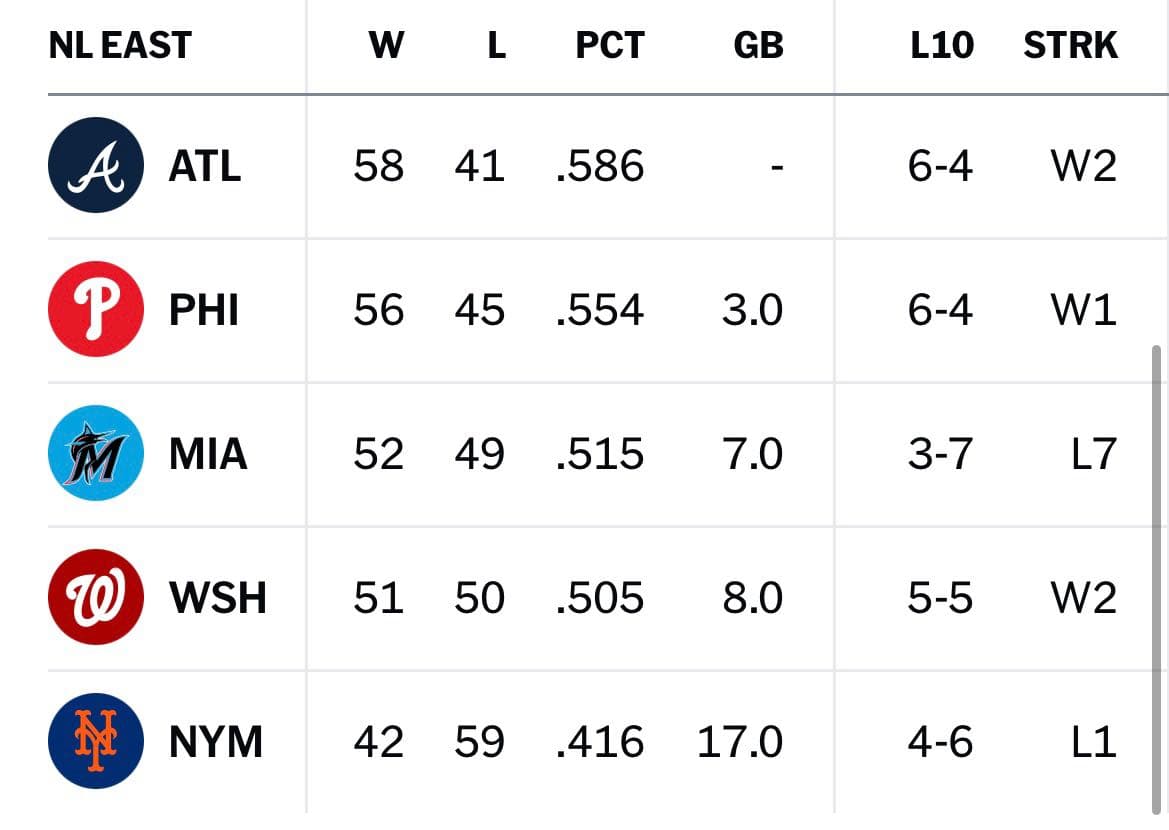Go to the MIA team page

coord(208,453)
